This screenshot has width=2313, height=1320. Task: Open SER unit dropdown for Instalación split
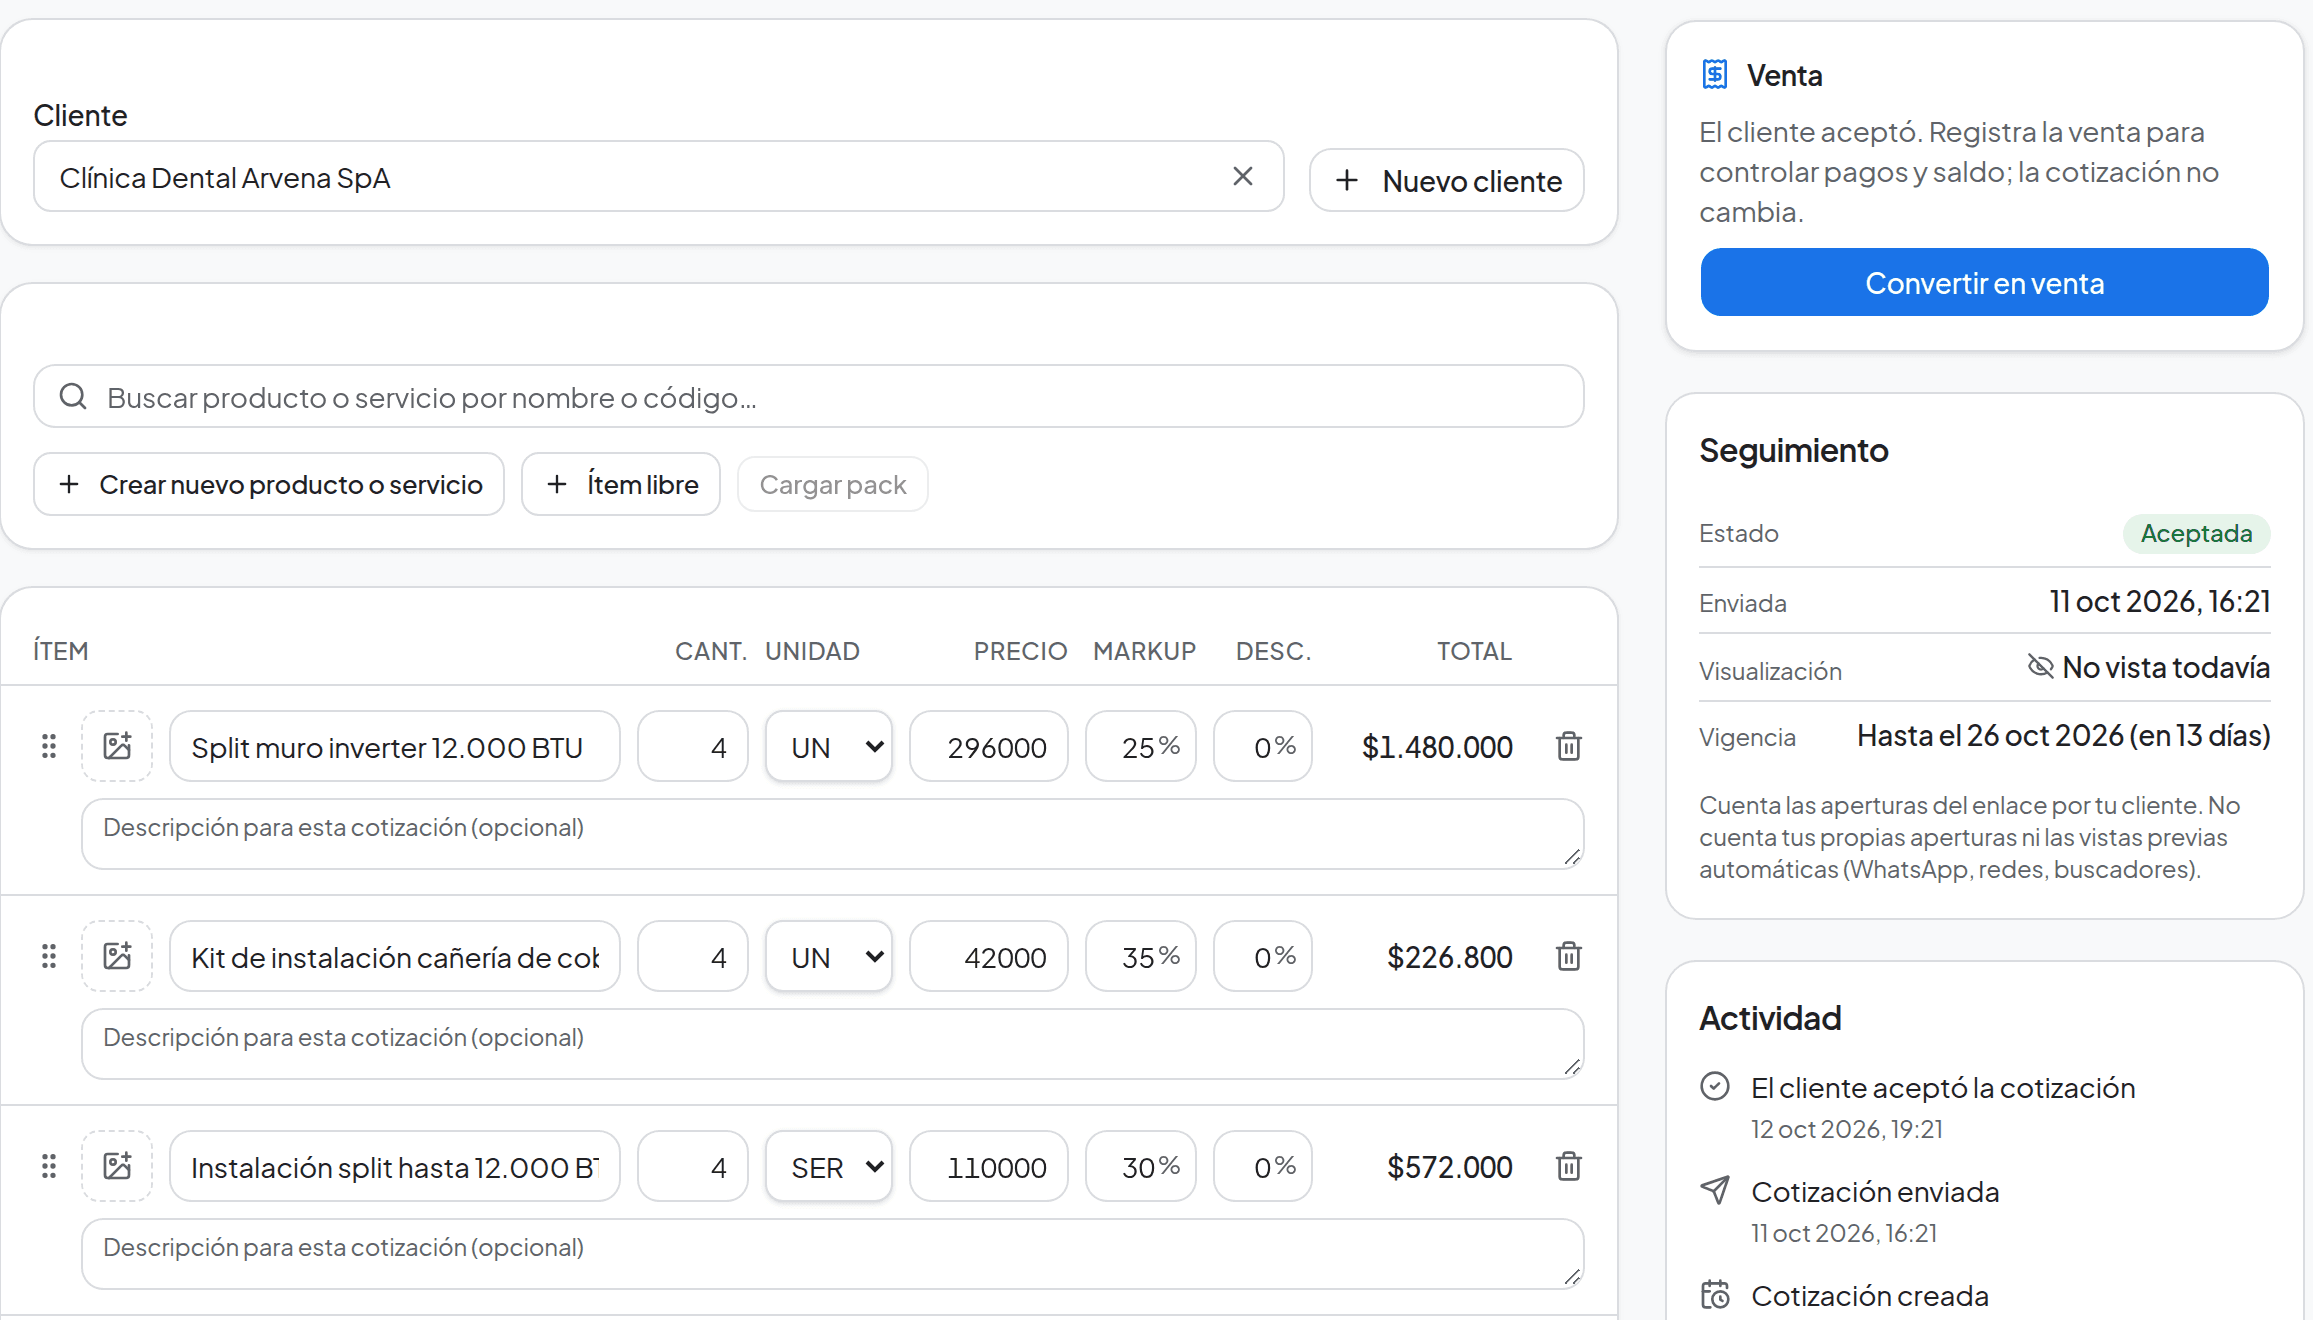pos(829,1166)
